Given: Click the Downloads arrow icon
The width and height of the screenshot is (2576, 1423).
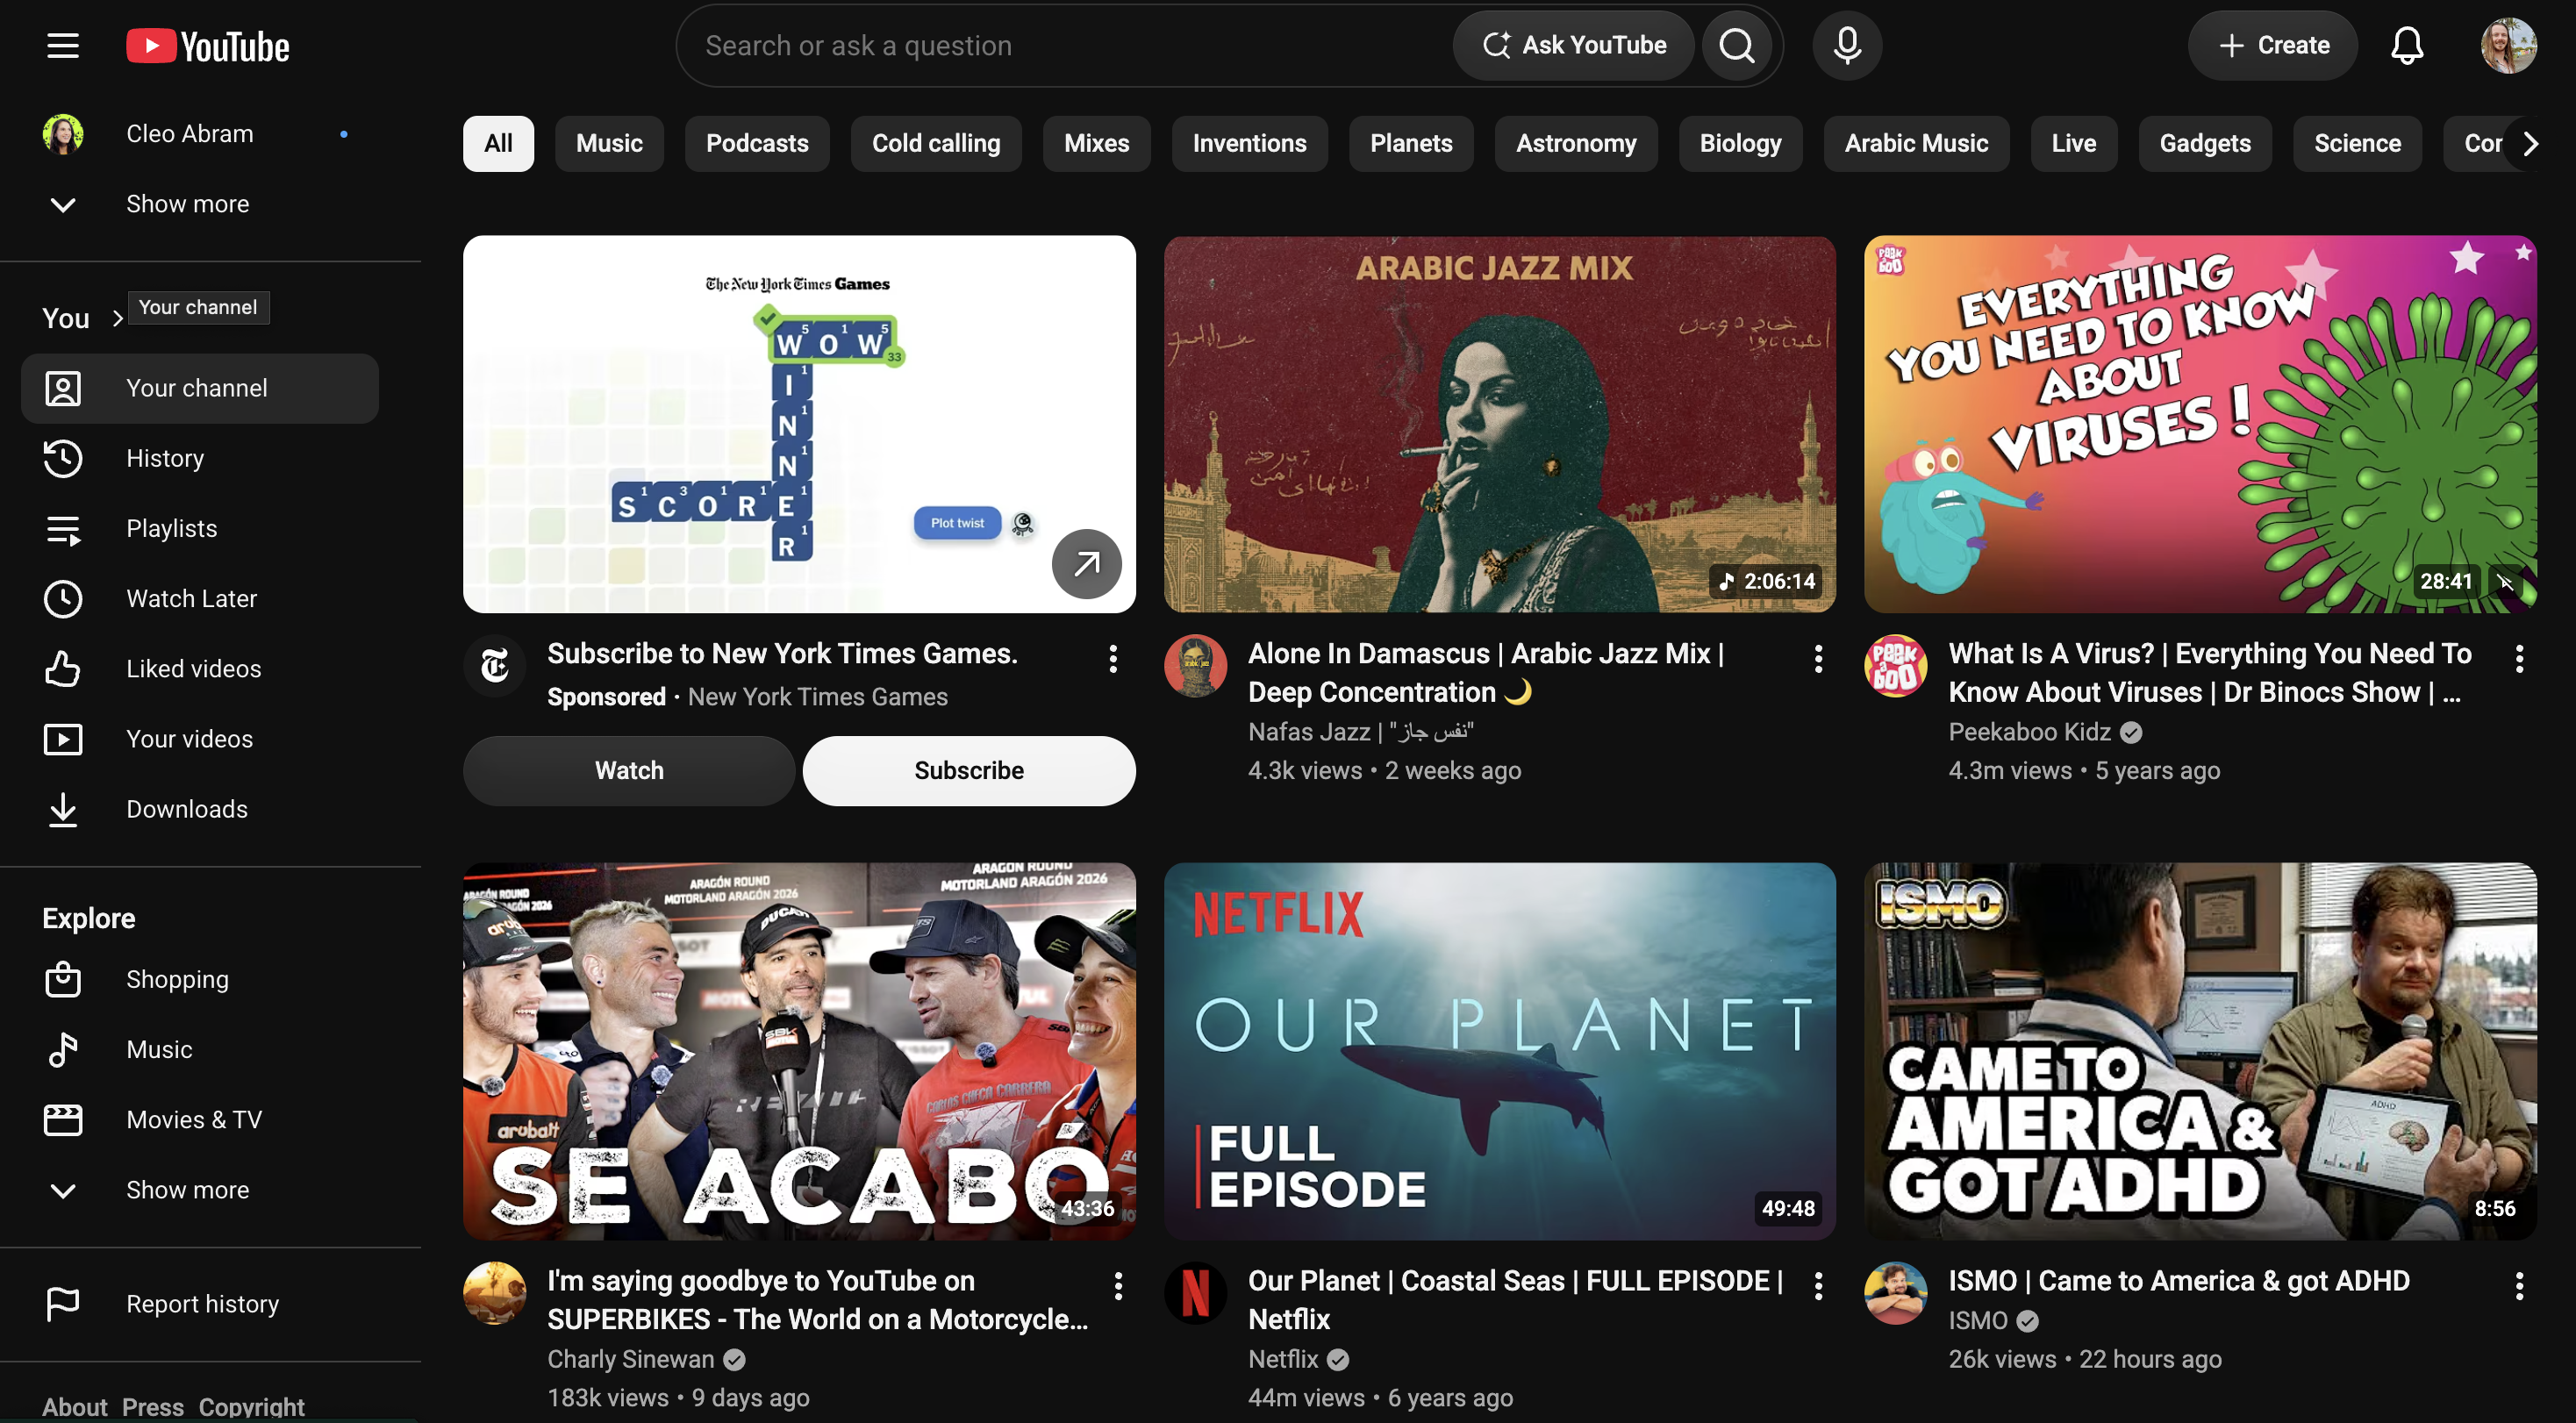Looking at the screenshot, I should pyautogui.click(x=63, y=809).
